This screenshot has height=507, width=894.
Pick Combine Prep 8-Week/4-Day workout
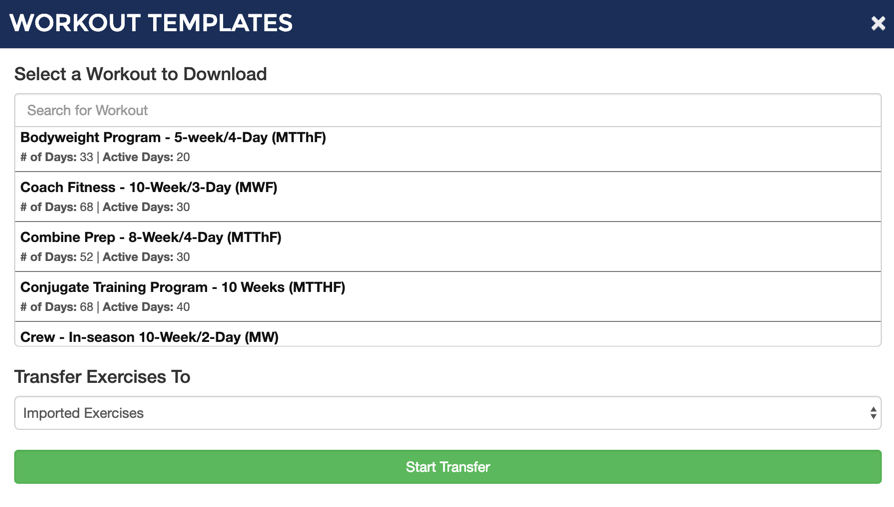[x=448, y=246]
